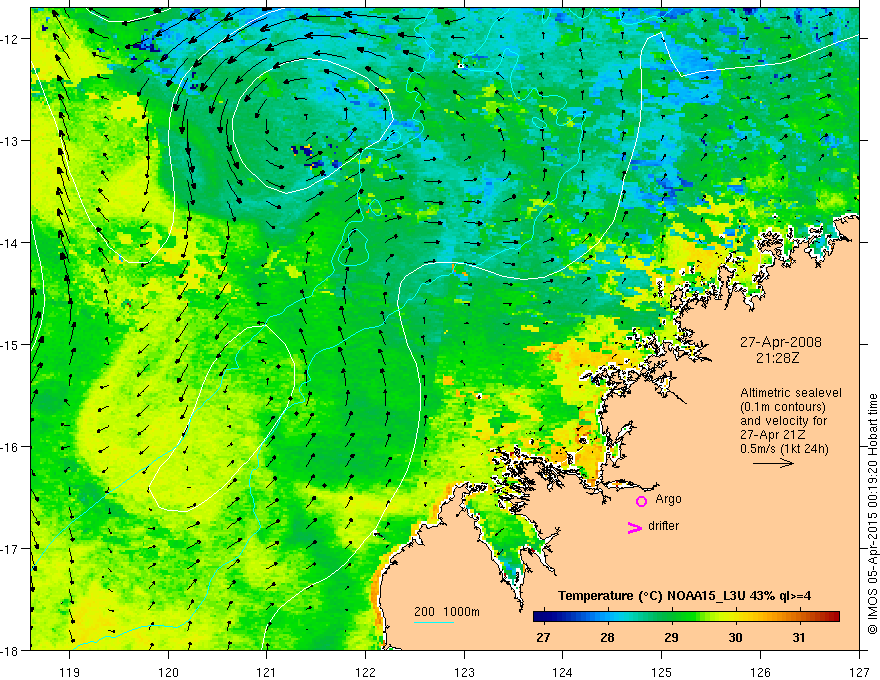Viewport: 880px width, 680px height.
Task: Click the colorbar value 30
Action: (x=735, y=638)
